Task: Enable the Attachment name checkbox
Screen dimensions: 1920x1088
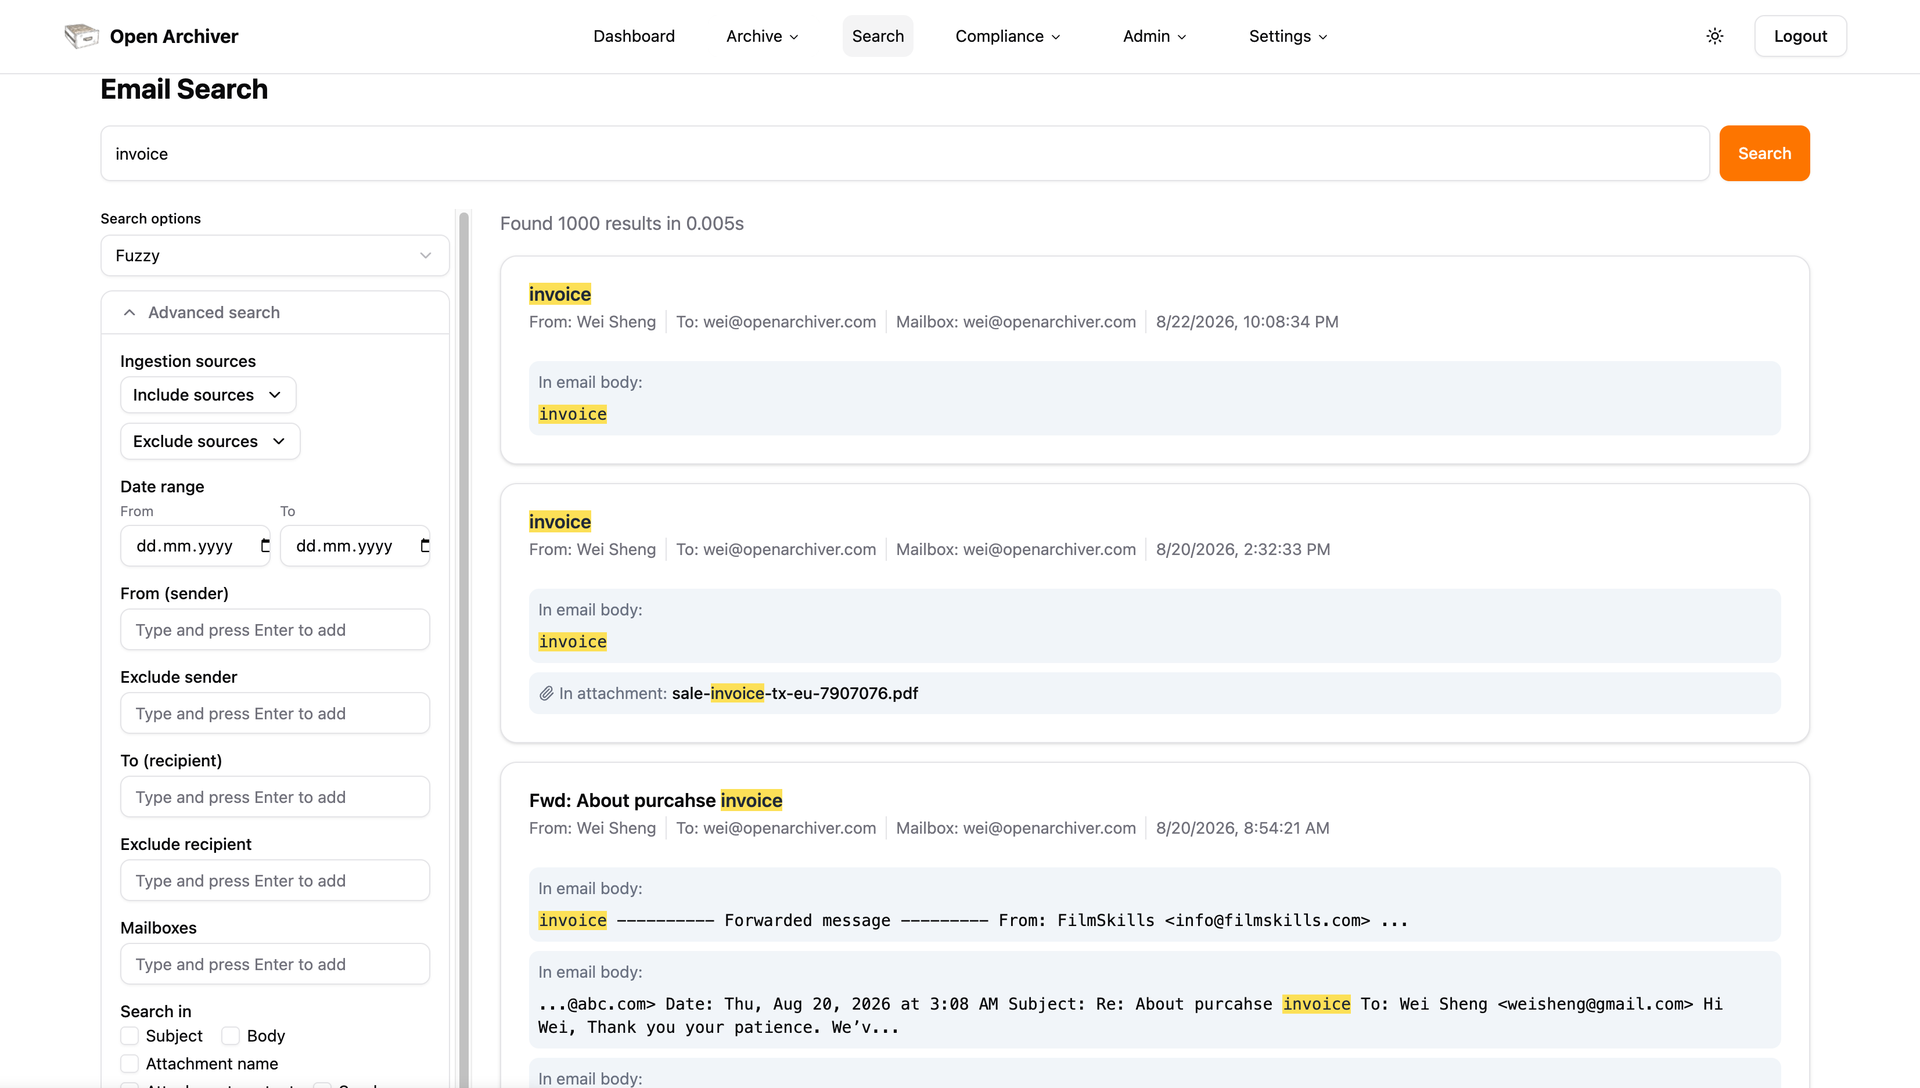Action: point(130,1064)
